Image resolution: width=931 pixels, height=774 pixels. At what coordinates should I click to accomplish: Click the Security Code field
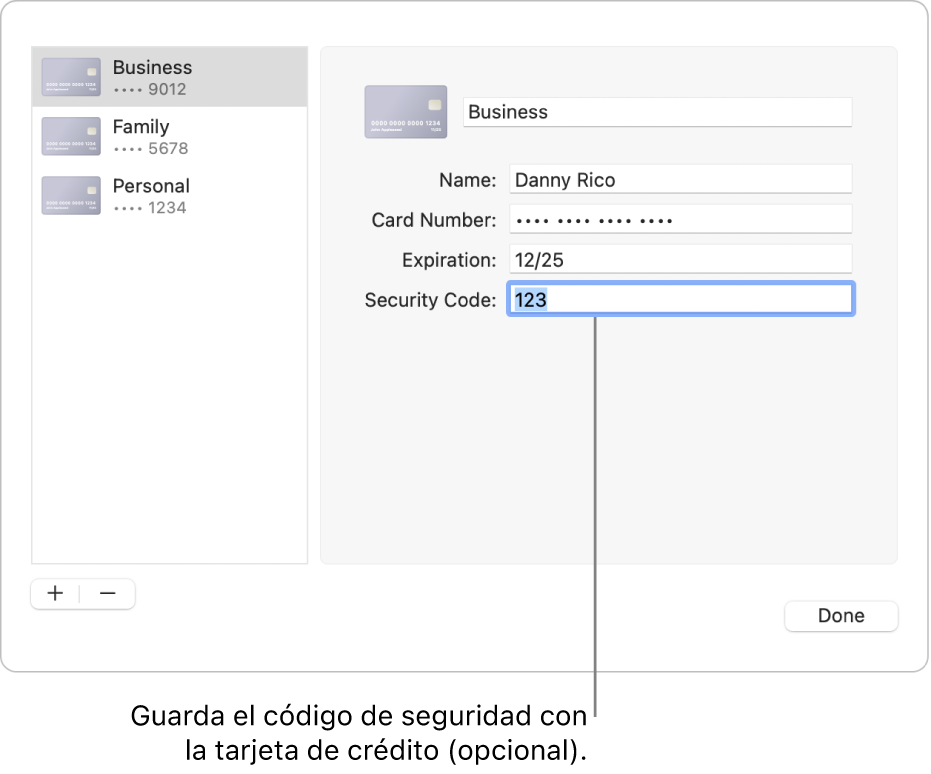click(680, 298)
